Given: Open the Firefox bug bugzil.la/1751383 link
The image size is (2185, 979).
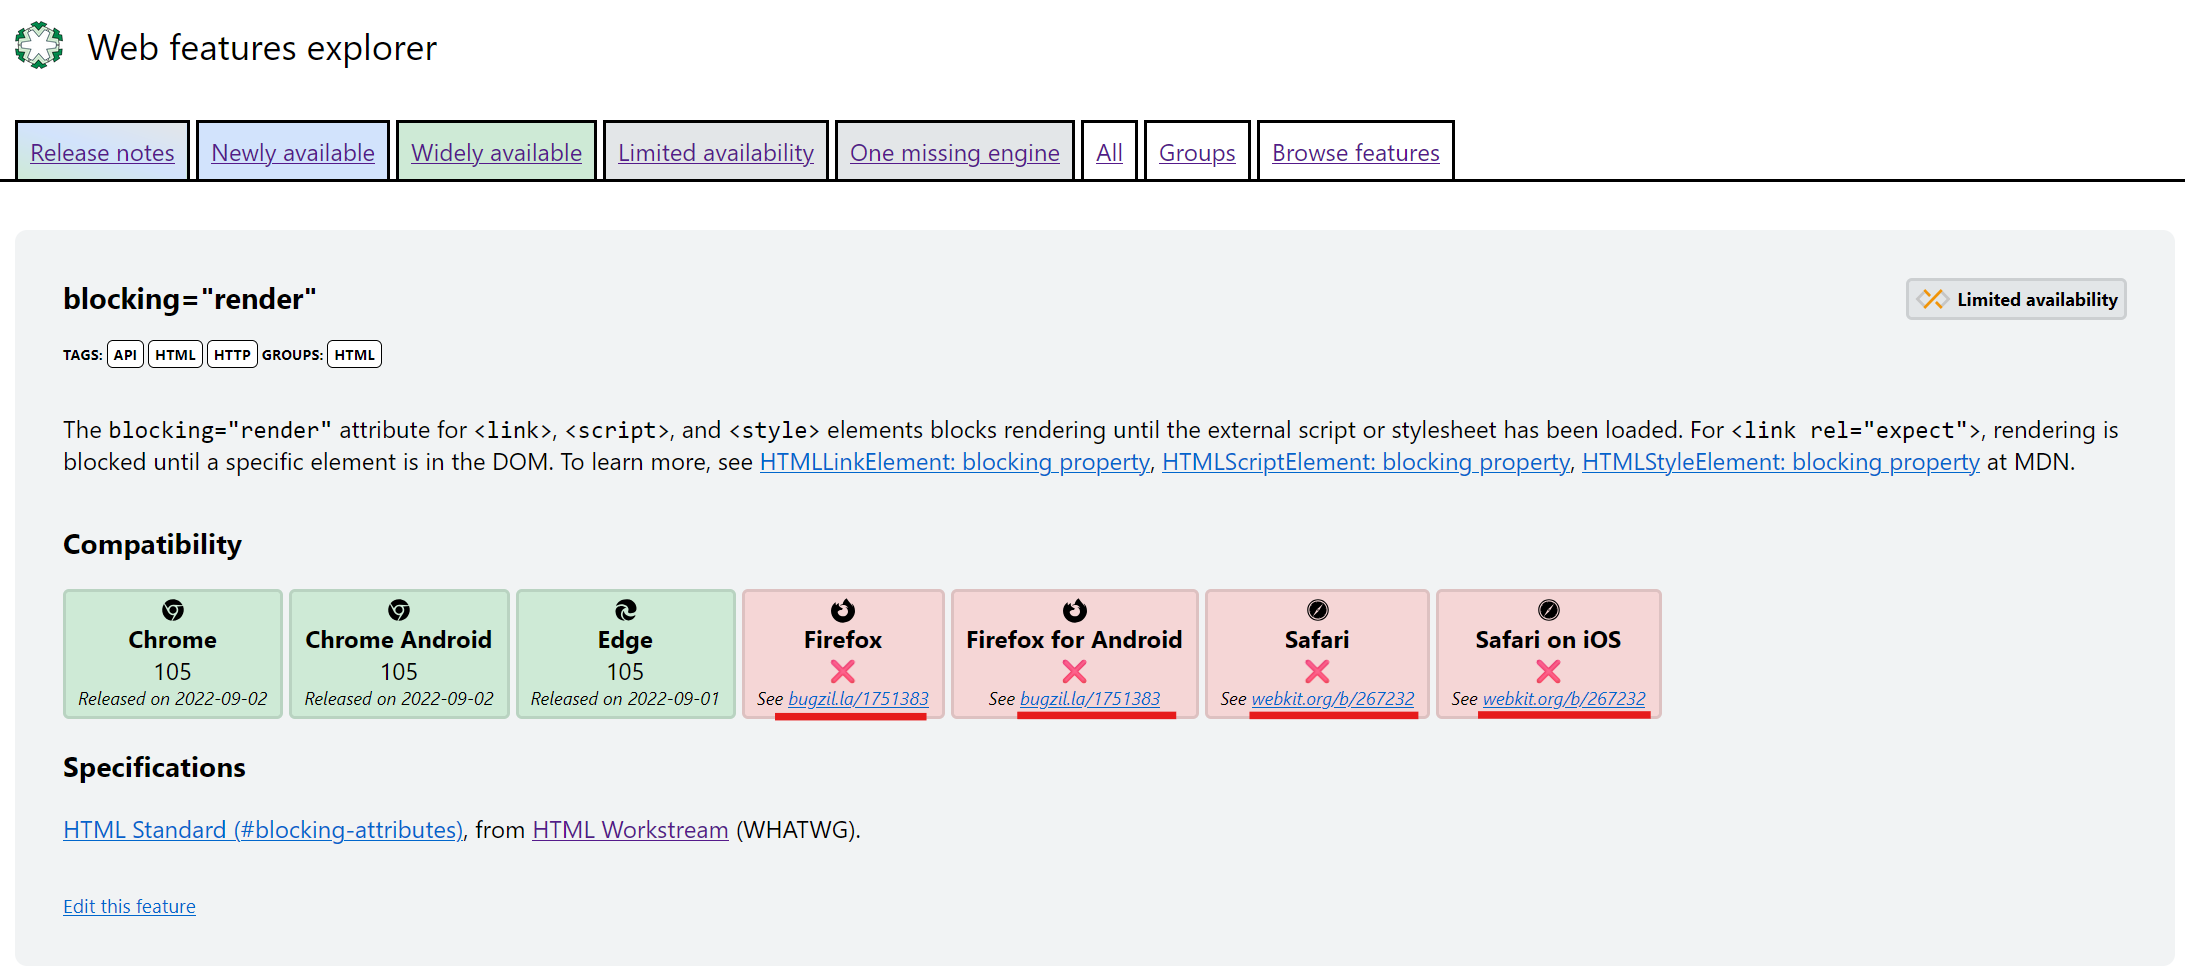Looking at the screenshot, I should [858, 699].
